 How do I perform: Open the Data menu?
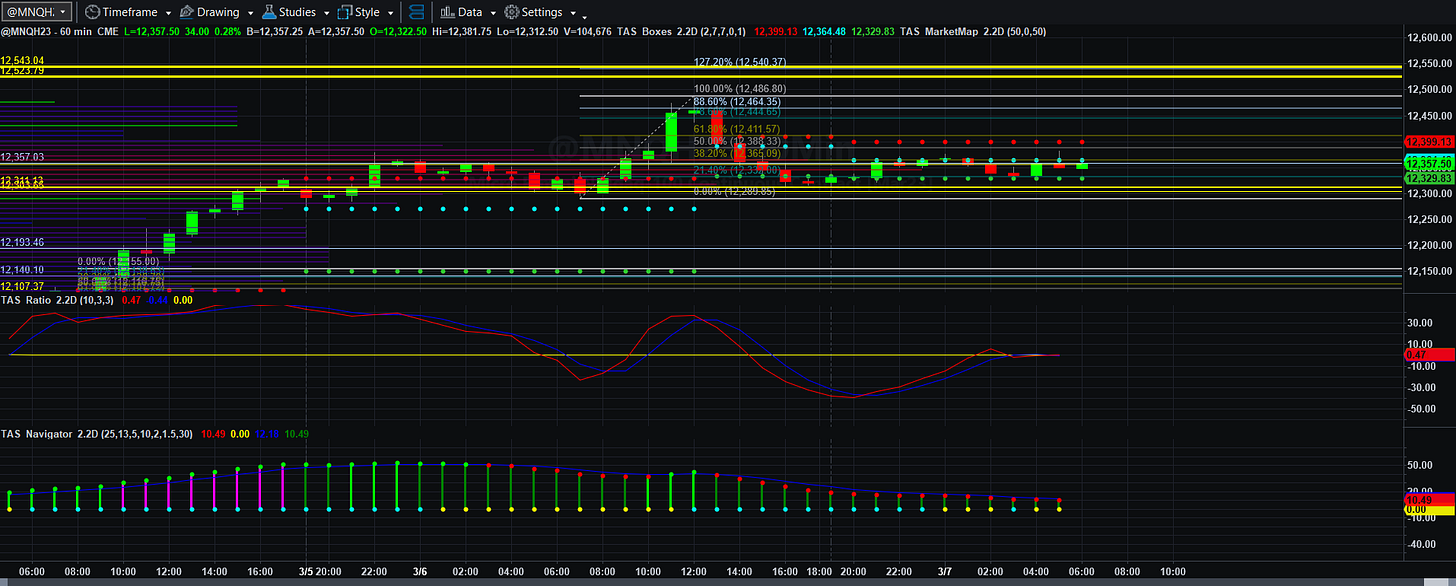point(470,12)
